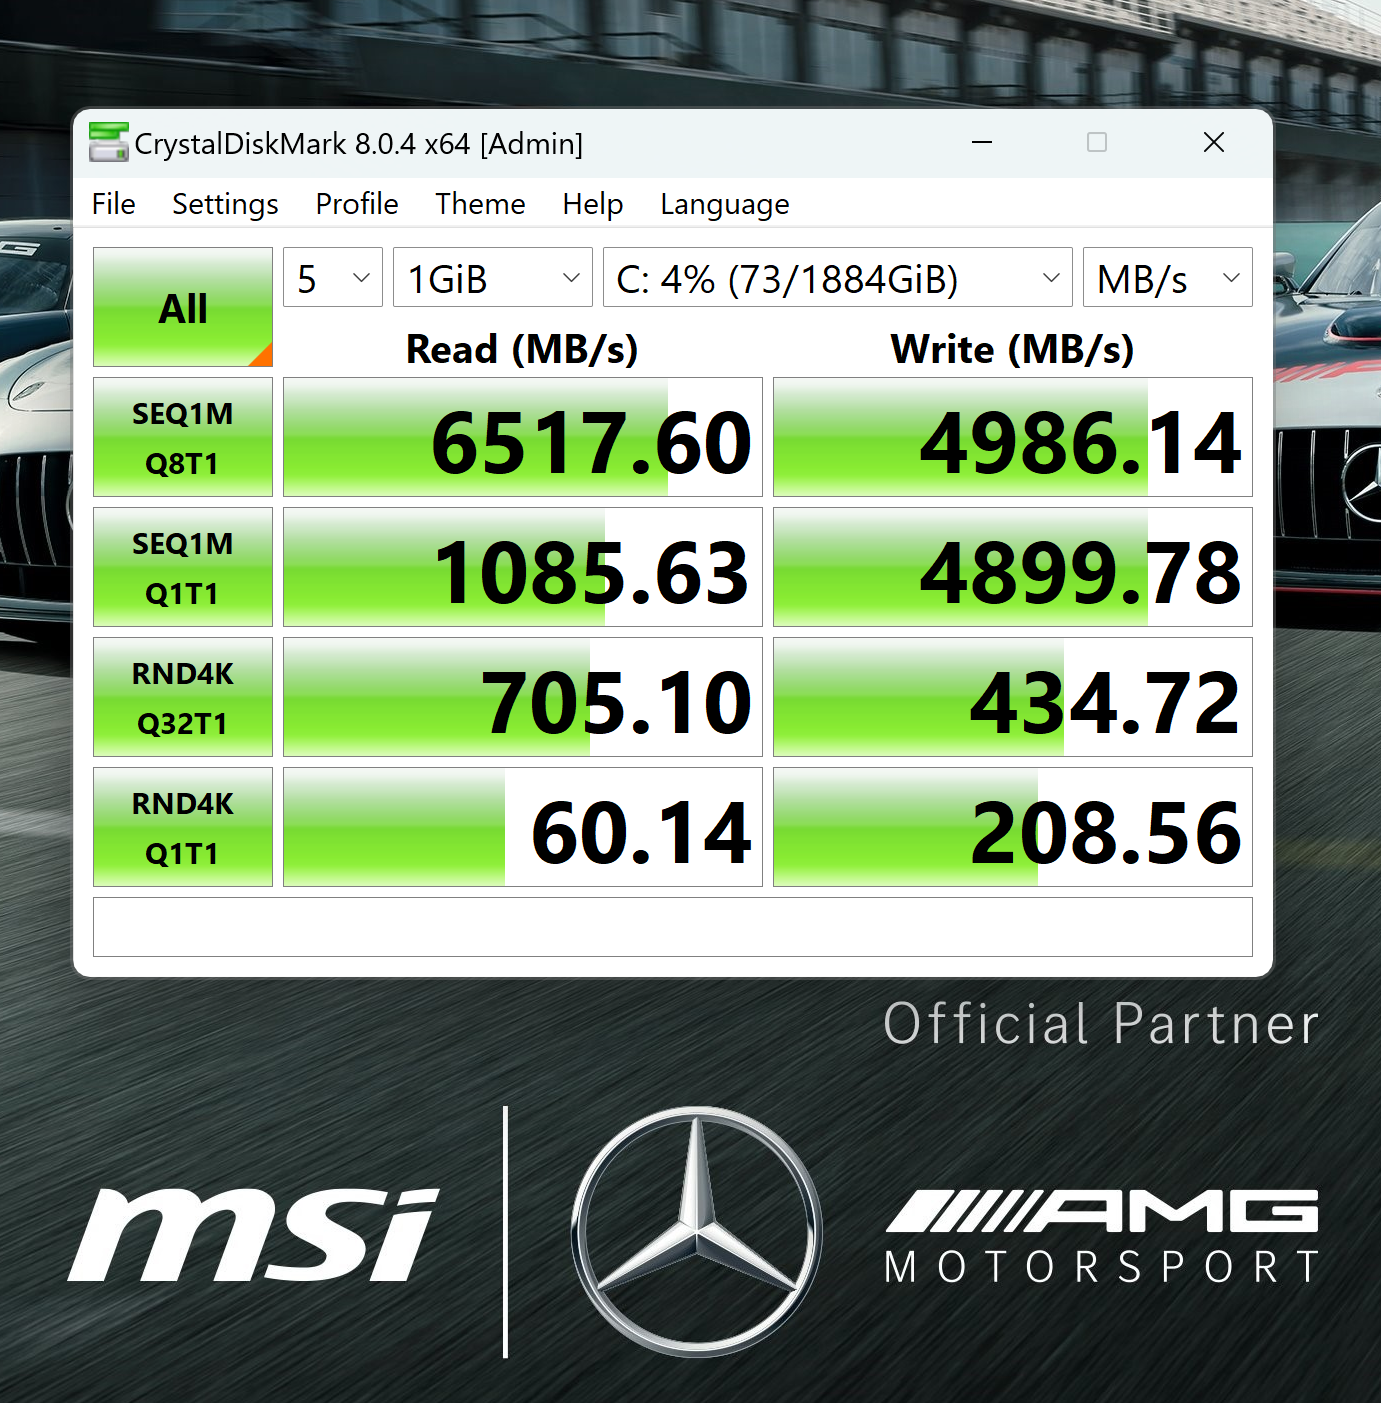This screenshot has height=1403, width=1381.
Task: Open the Profile menu
Action: 357,204
